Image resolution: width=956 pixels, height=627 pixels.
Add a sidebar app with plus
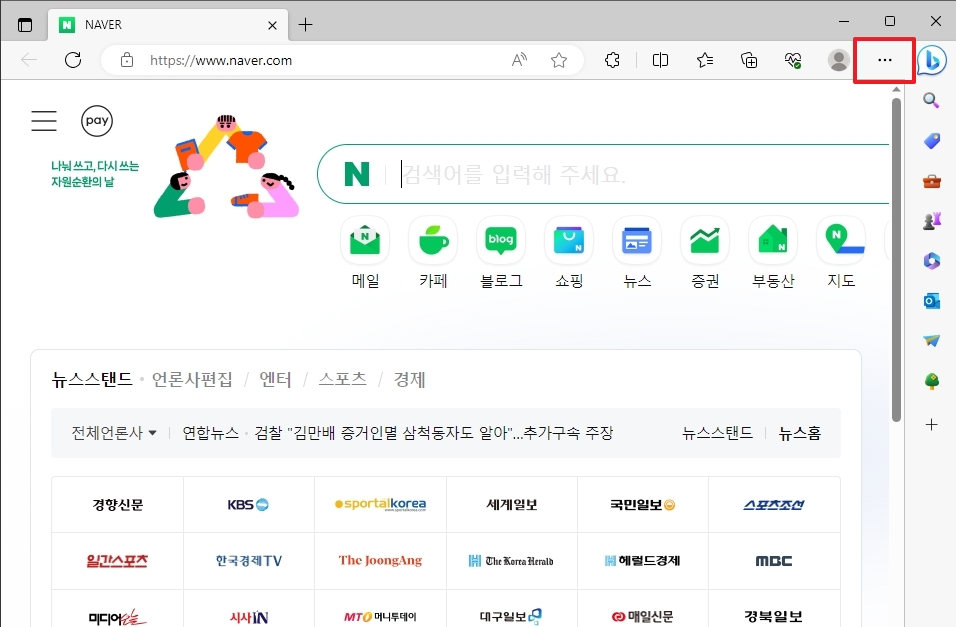931,425
